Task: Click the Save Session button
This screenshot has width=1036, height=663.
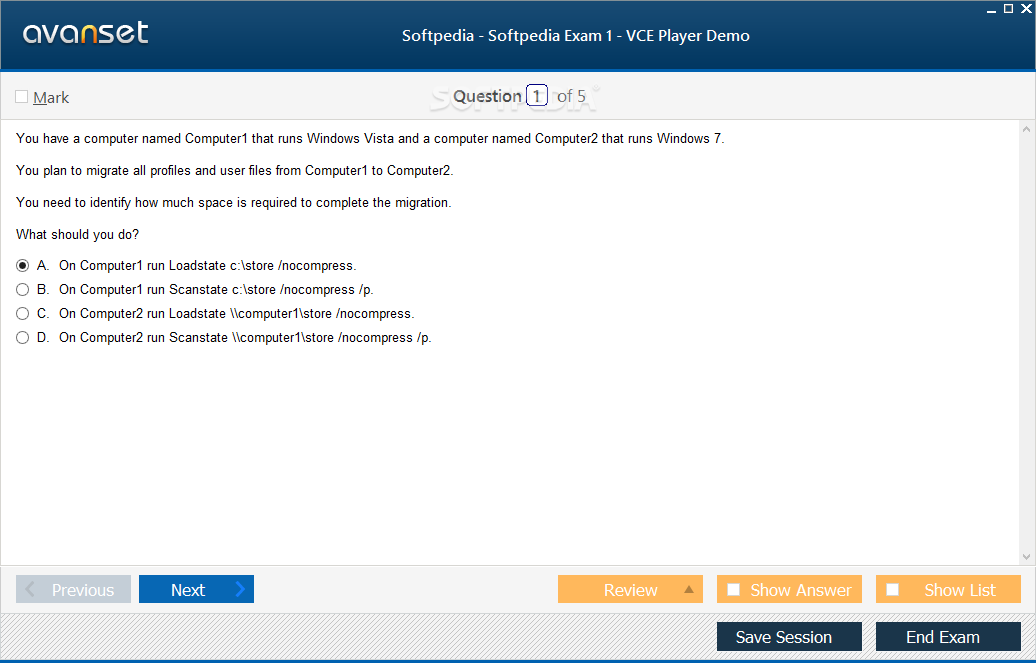Action: point(789,637)
